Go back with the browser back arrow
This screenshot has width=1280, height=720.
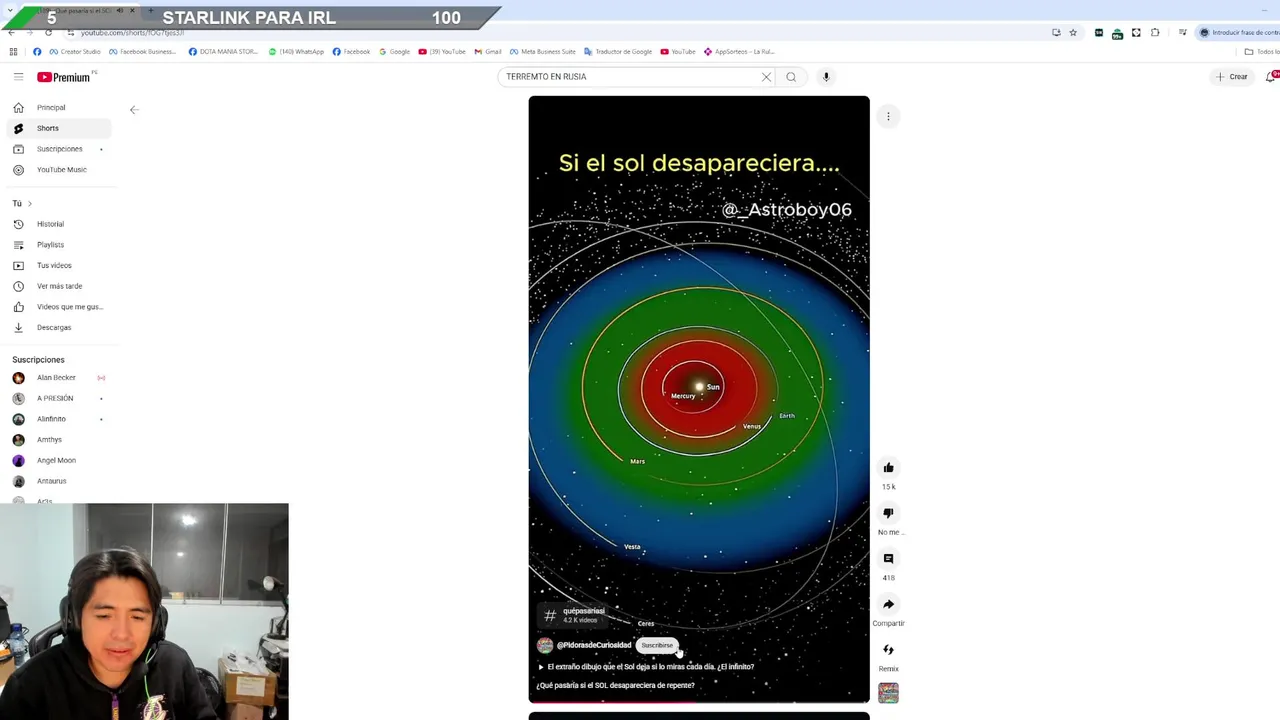11,33
